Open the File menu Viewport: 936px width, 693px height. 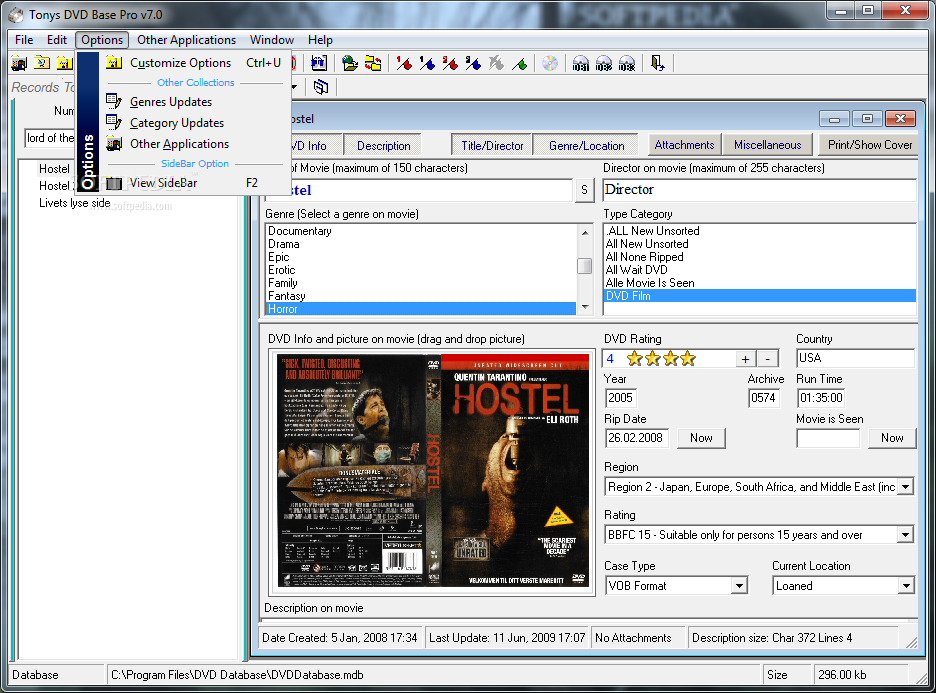click(24, 40)
